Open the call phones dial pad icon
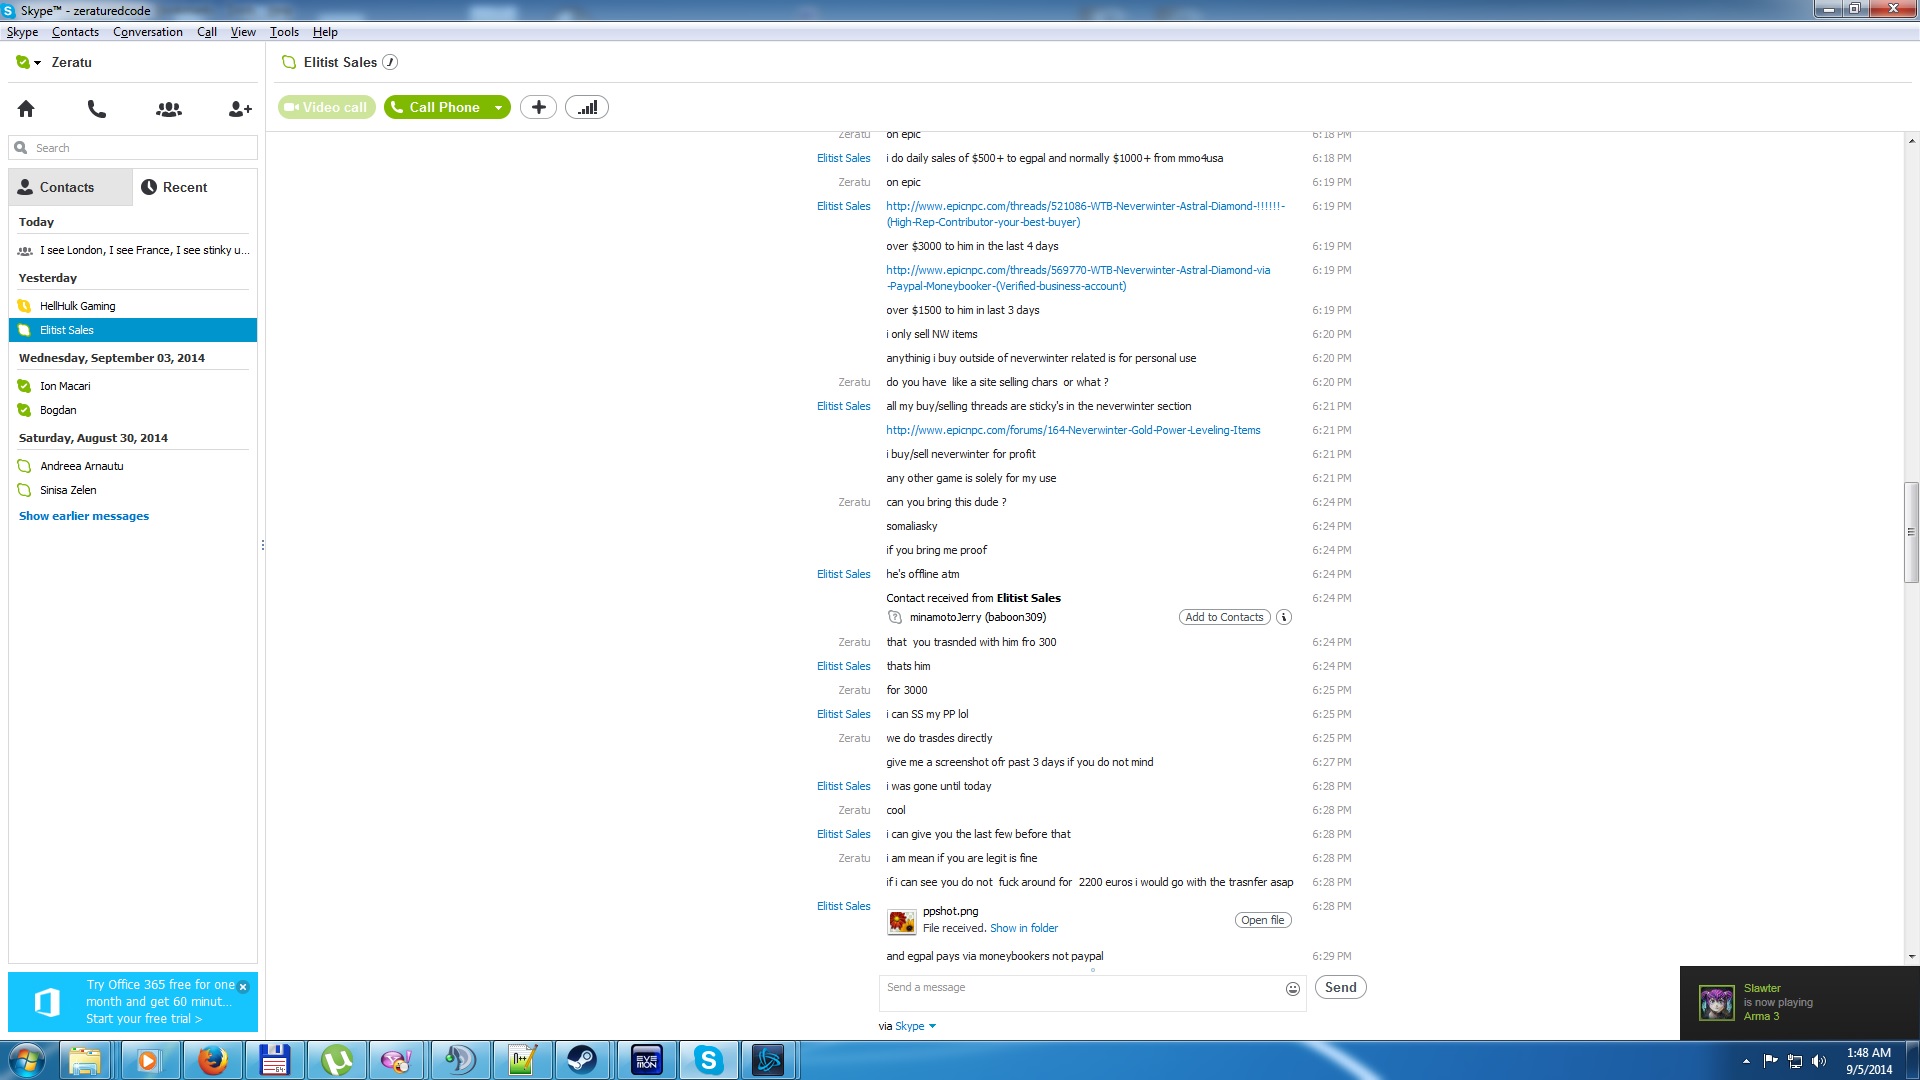The width and height of the screenshot is (1920, 1080). 97,109
